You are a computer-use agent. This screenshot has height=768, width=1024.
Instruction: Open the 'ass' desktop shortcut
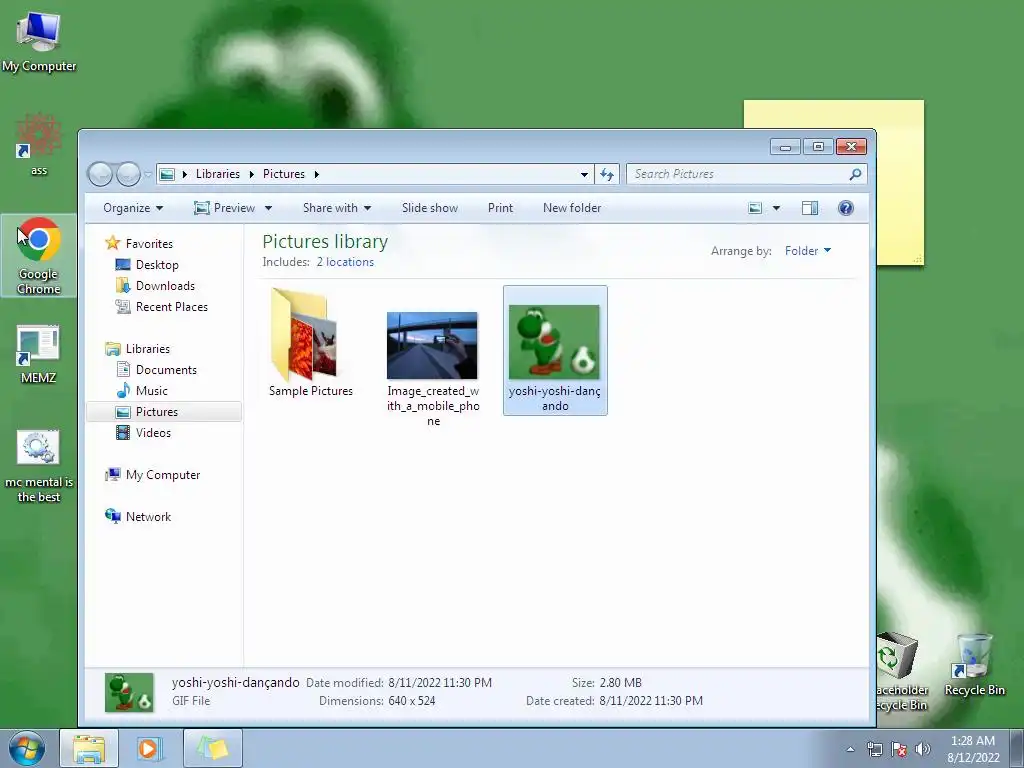click(39, 144)
